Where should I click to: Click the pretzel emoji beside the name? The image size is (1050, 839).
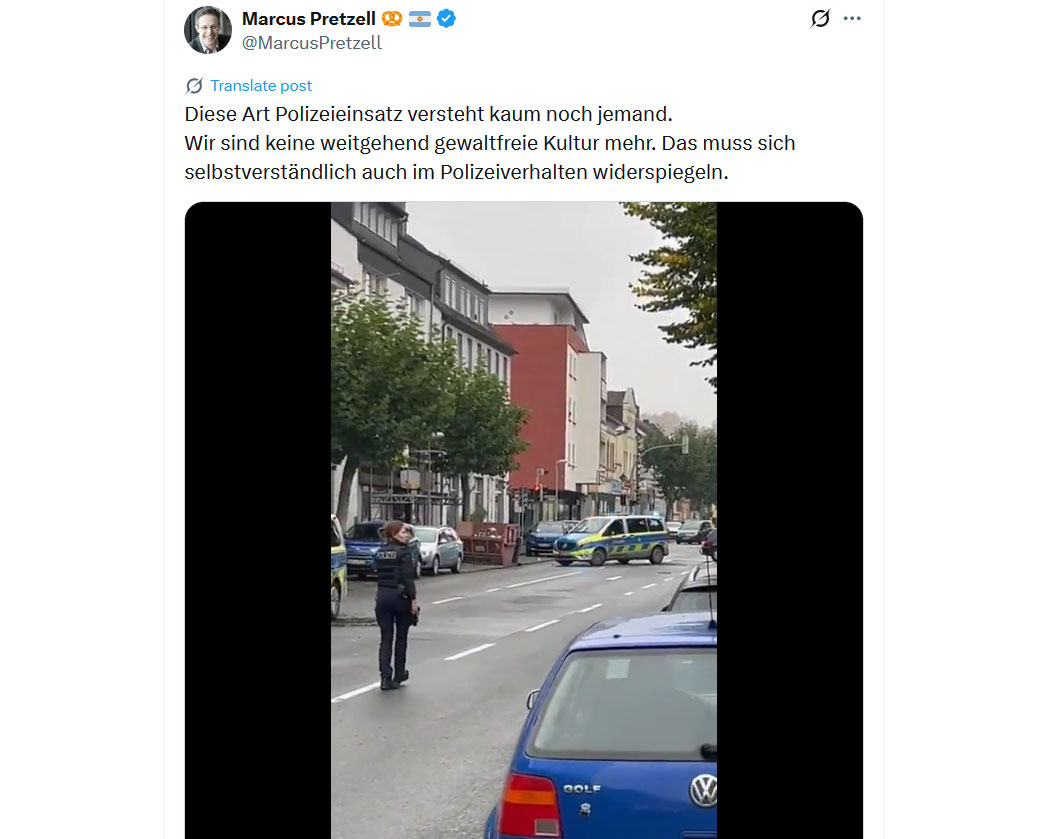pyautogui.click(x=392, y=19)
